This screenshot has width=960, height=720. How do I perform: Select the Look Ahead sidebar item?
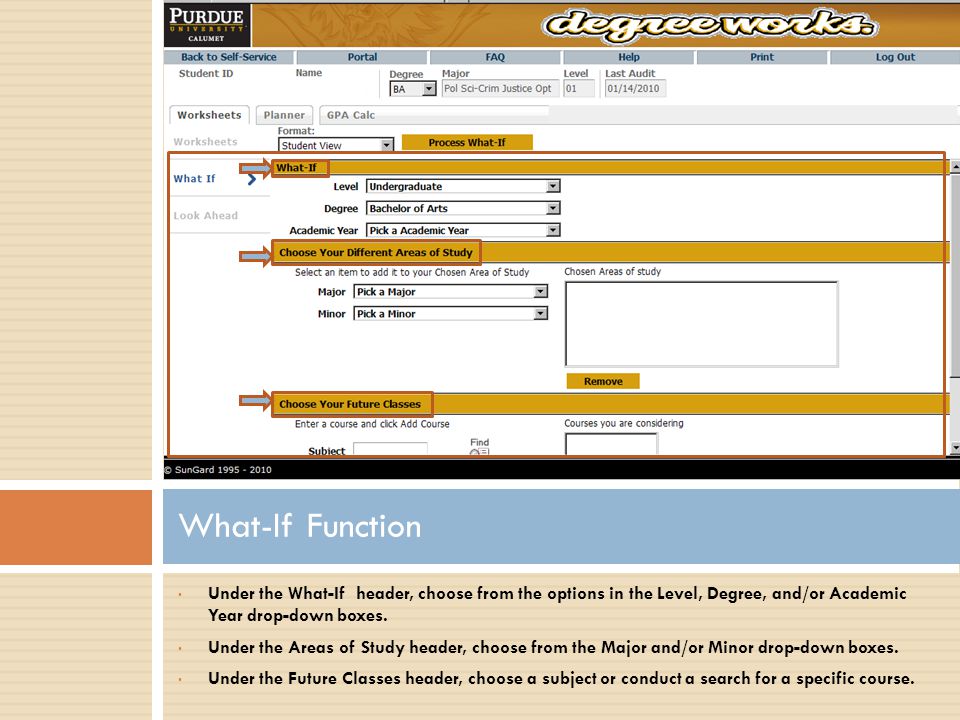point(206,216)
